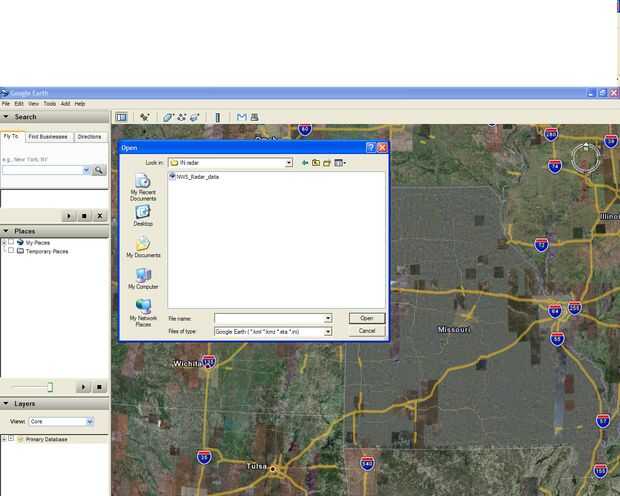Viewport: 620px width, 496px height.
Task: Collapse the Layers panel
Action: 6,403
